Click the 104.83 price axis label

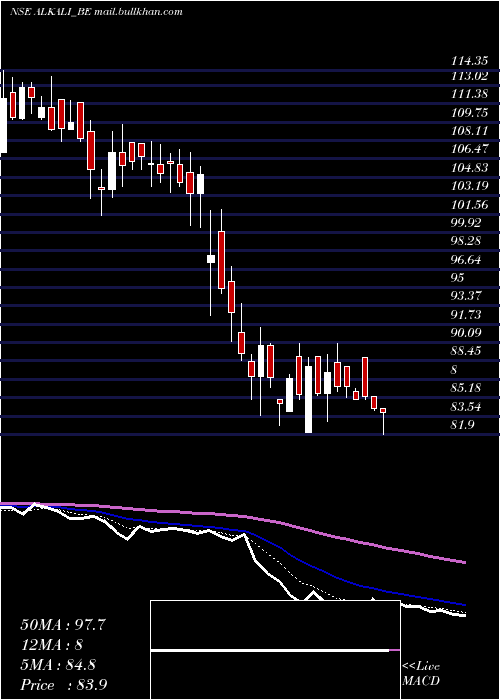click(469, 167)
